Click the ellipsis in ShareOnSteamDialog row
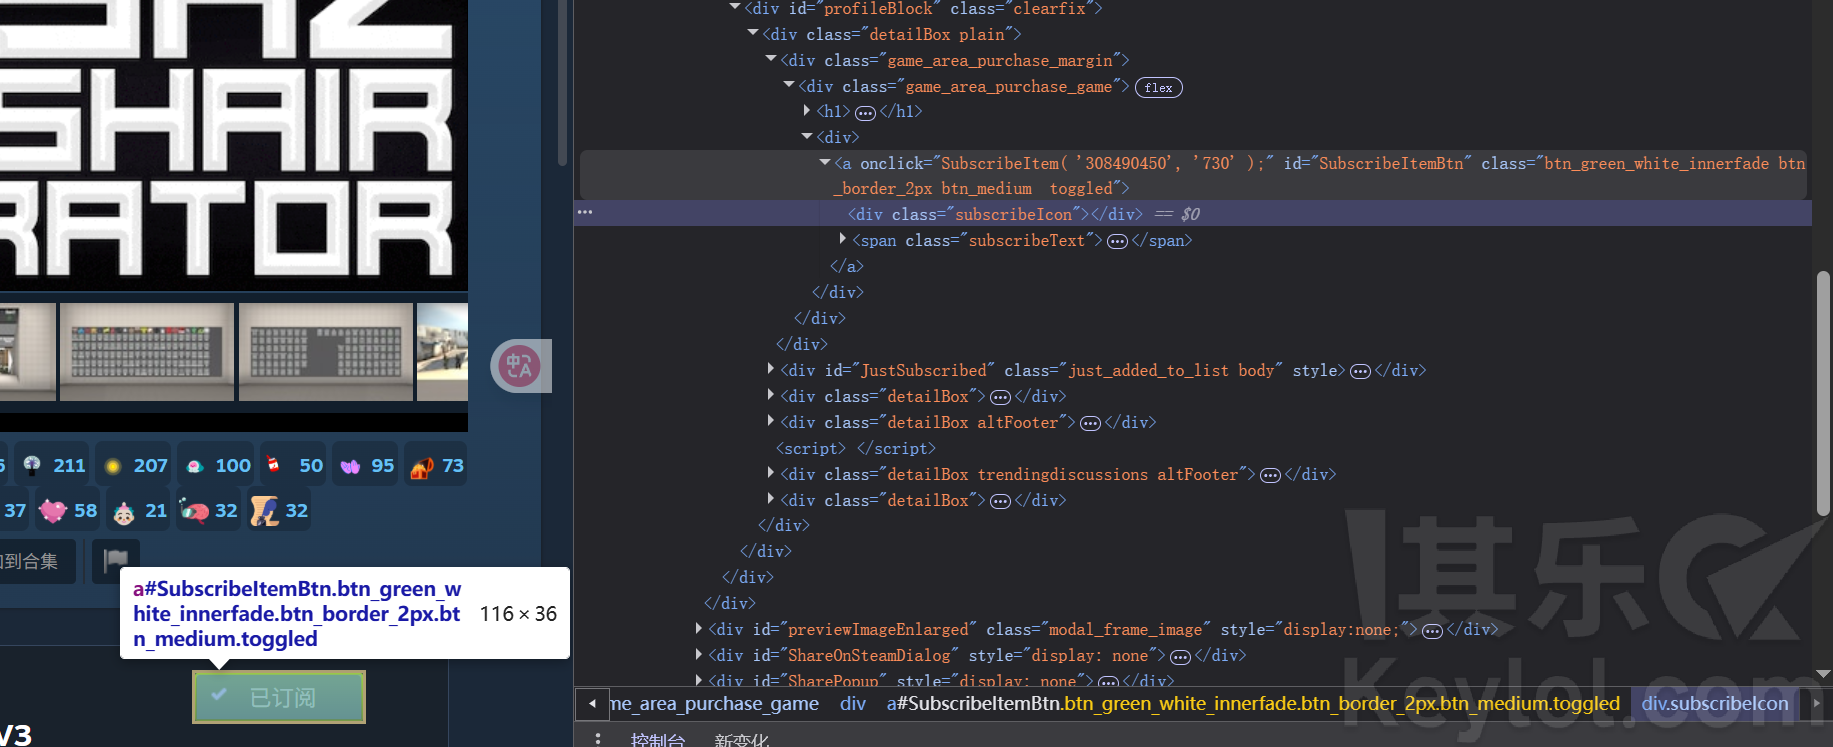Screen dimensions: 1833x747 pyautogui.click(x=1180, y=656)
